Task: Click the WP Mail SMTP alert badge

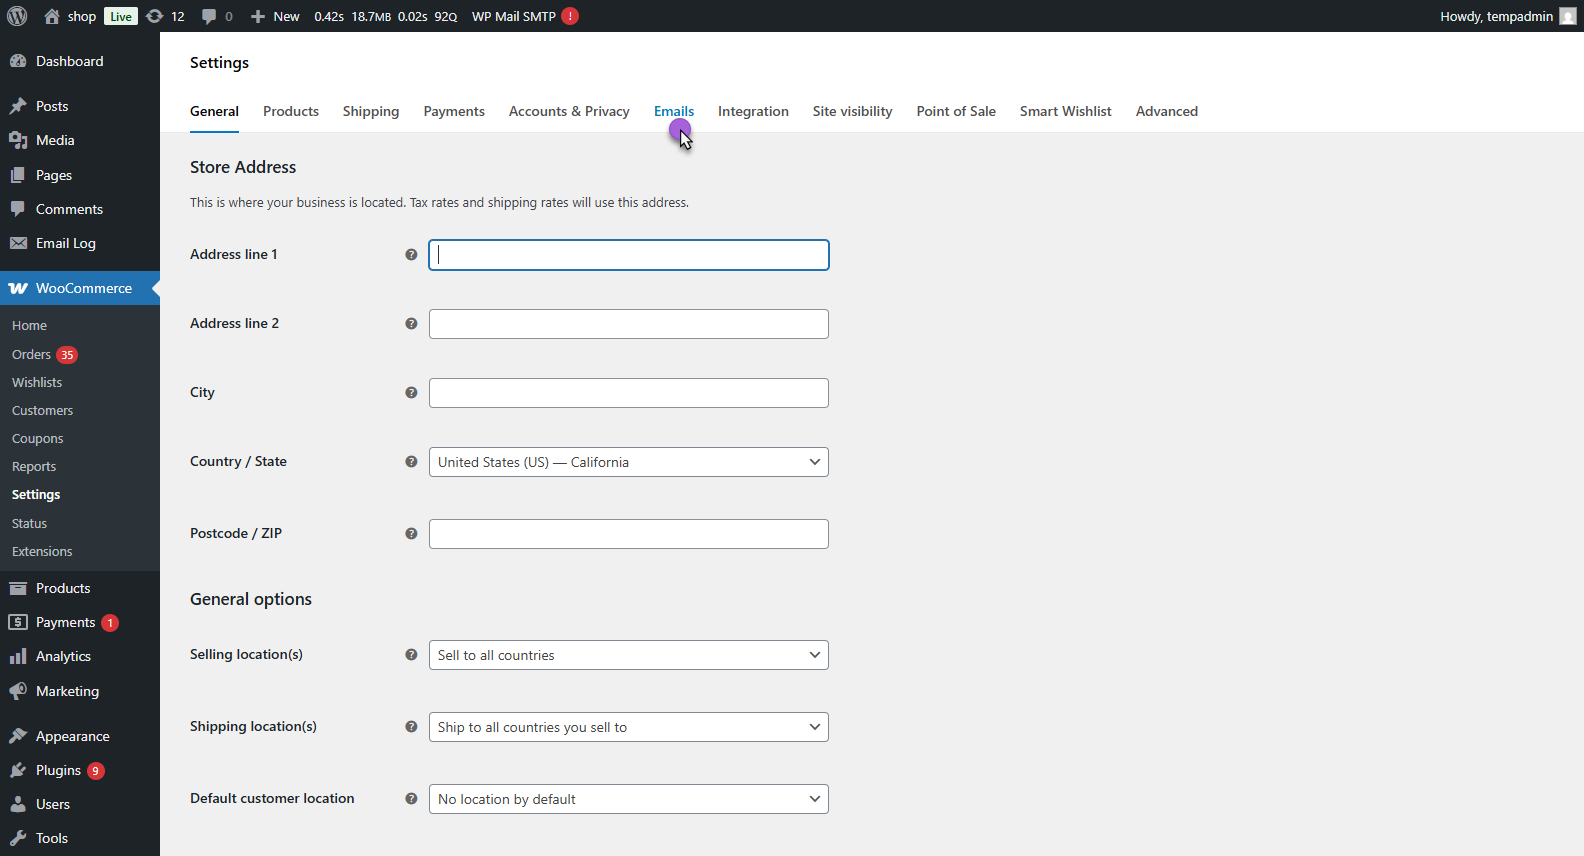Action: 570,16
